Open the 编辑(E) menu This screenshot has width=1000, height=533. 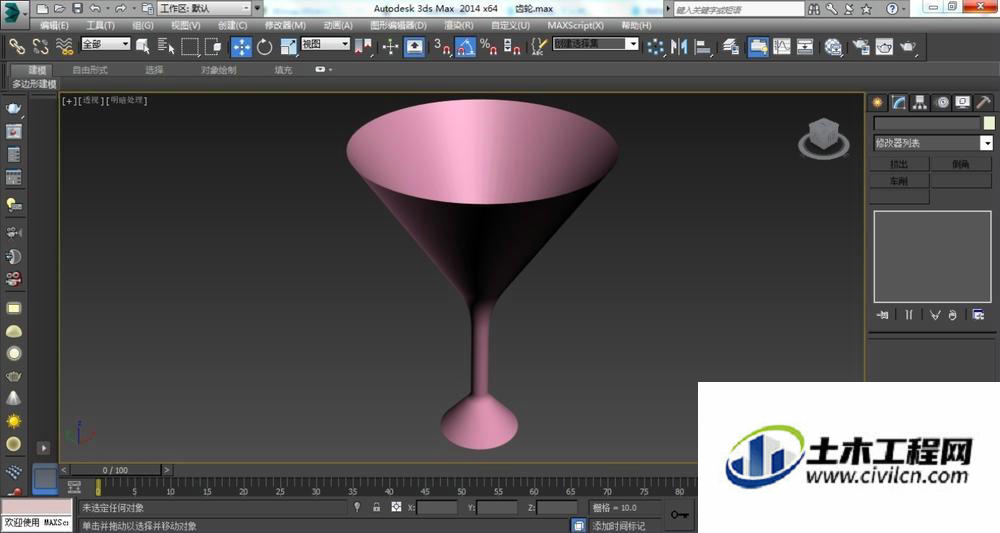pyautogui.click(x=54, y=25)
